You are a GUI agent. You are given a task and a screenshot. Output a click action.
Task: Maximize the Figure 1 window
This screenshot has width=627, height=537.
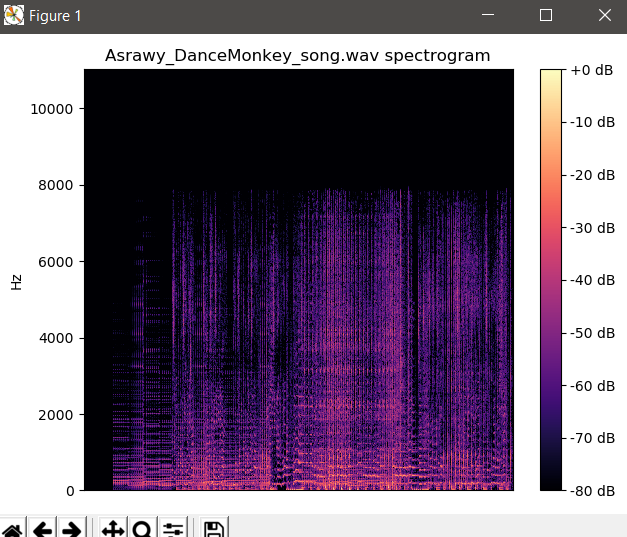tap(546, 15)
